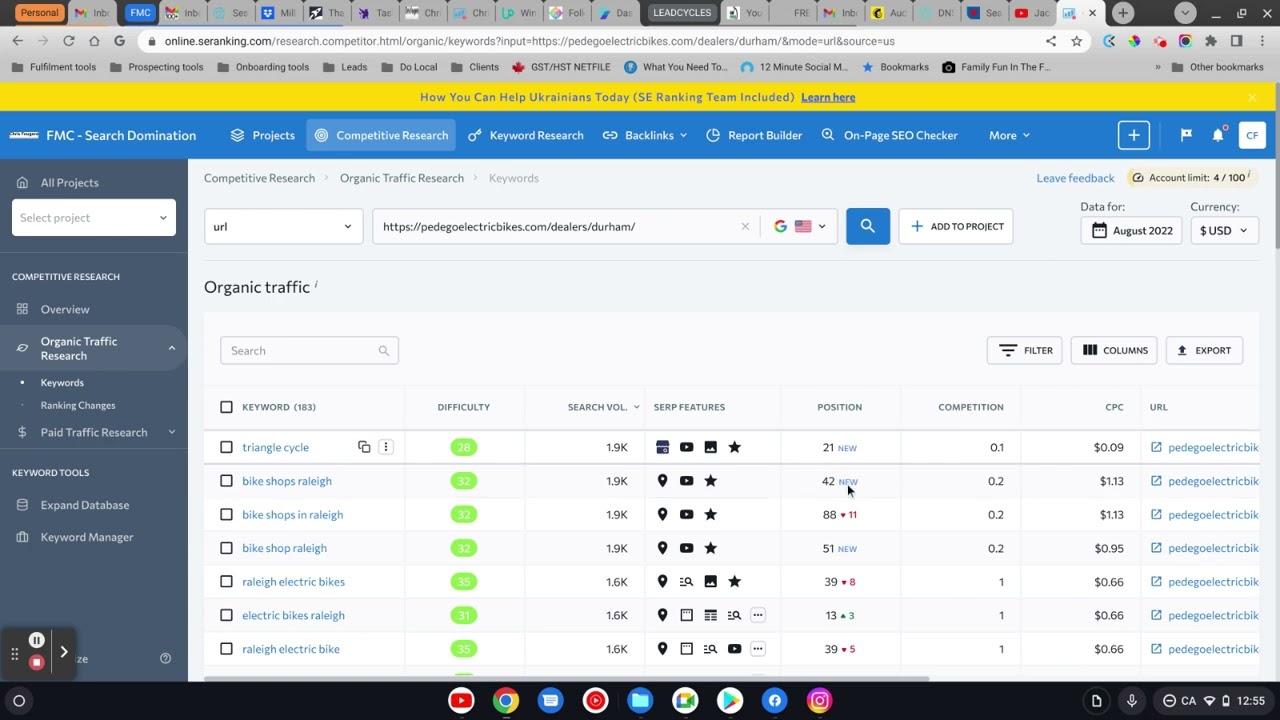The image size is (1280, 720).
Task: Click the keyword Search field
Action: point(309,350)
